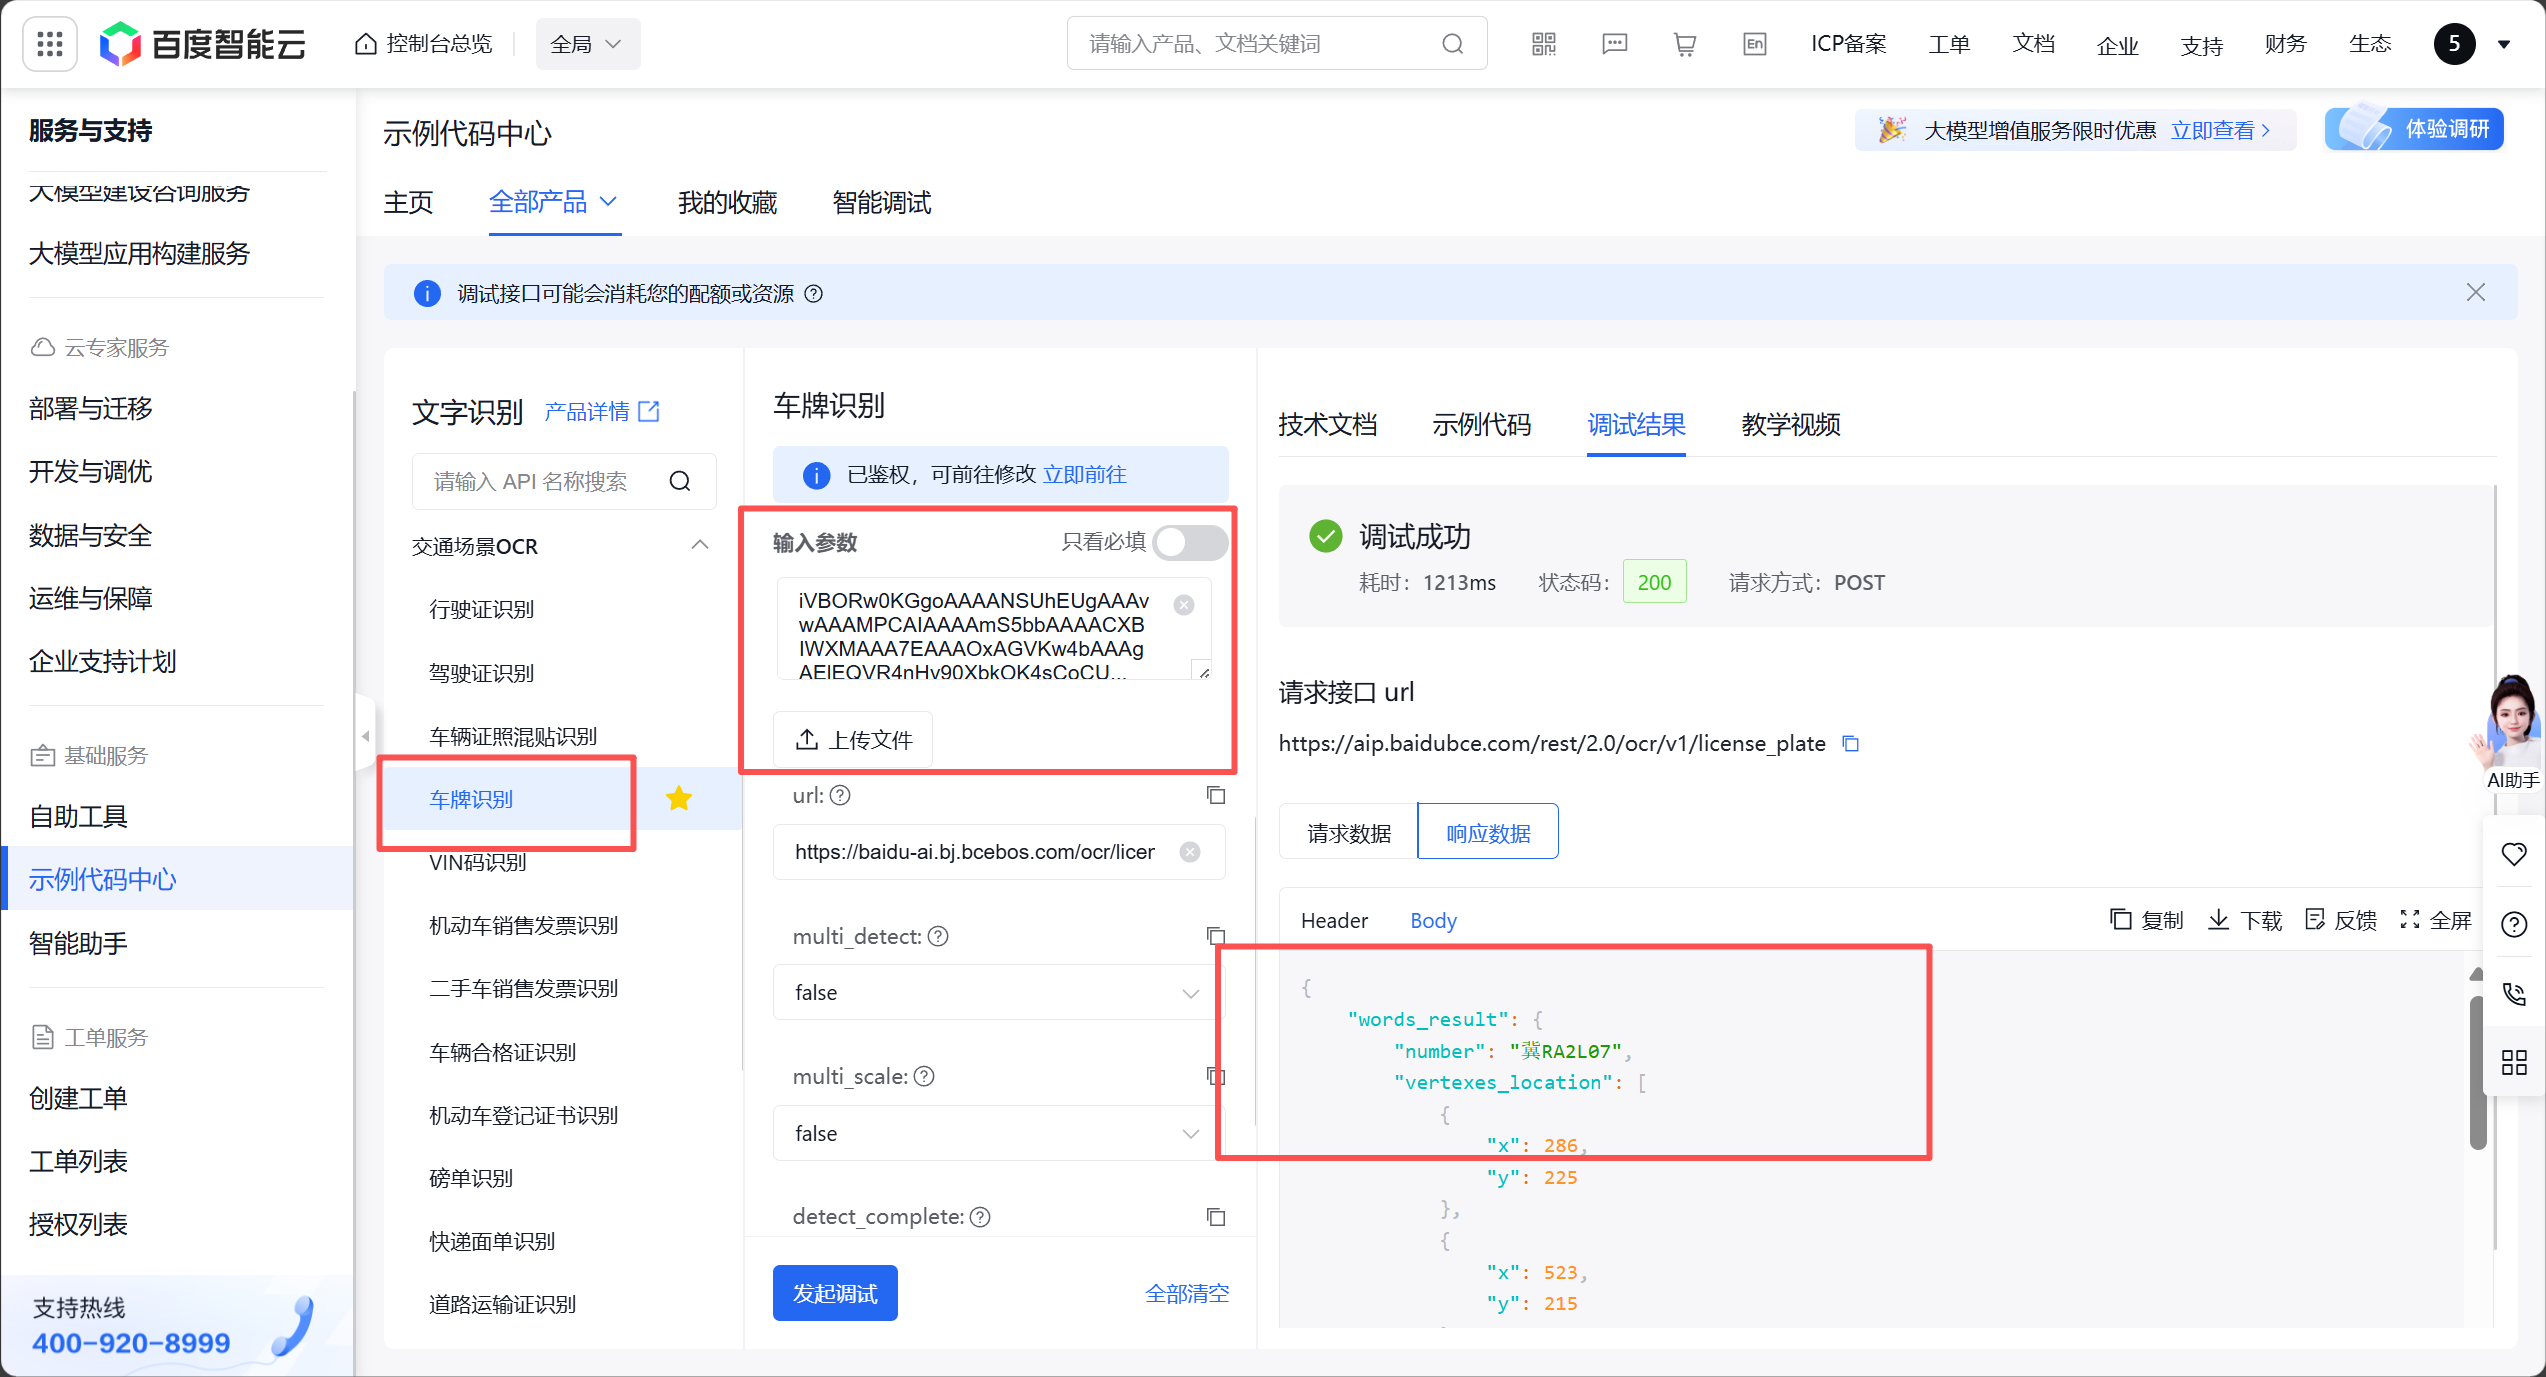Toggle the 只看必填 switch
Screen dimensions: 2546x1377
coord(1191,542)
